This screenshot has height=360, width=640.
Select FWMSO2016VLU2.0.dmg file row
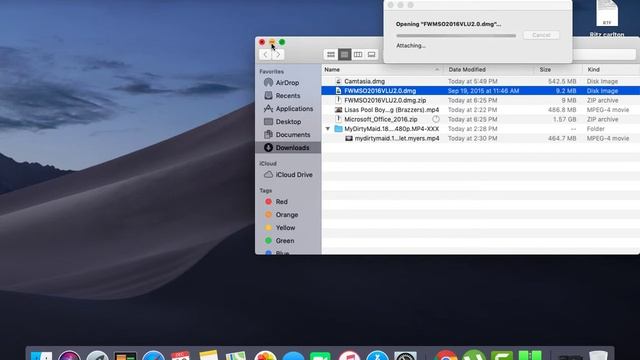click(x=481, y=91)
